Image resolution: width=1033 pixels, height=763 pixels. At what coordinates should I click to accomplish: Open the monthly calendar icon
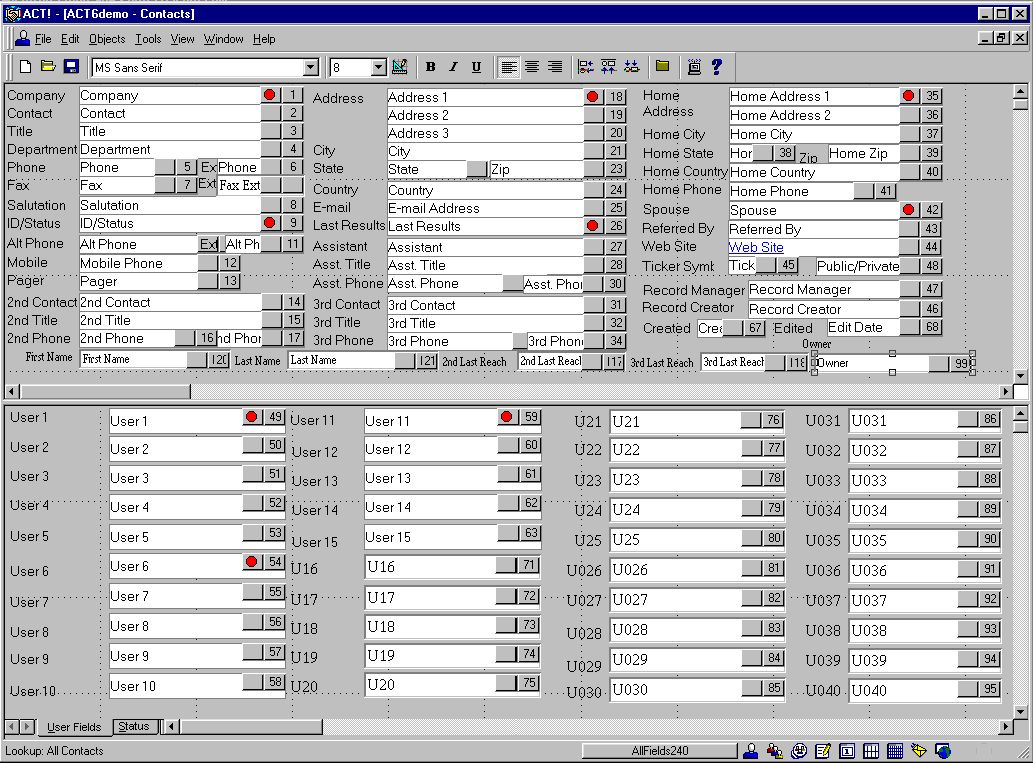coord(895,750)
